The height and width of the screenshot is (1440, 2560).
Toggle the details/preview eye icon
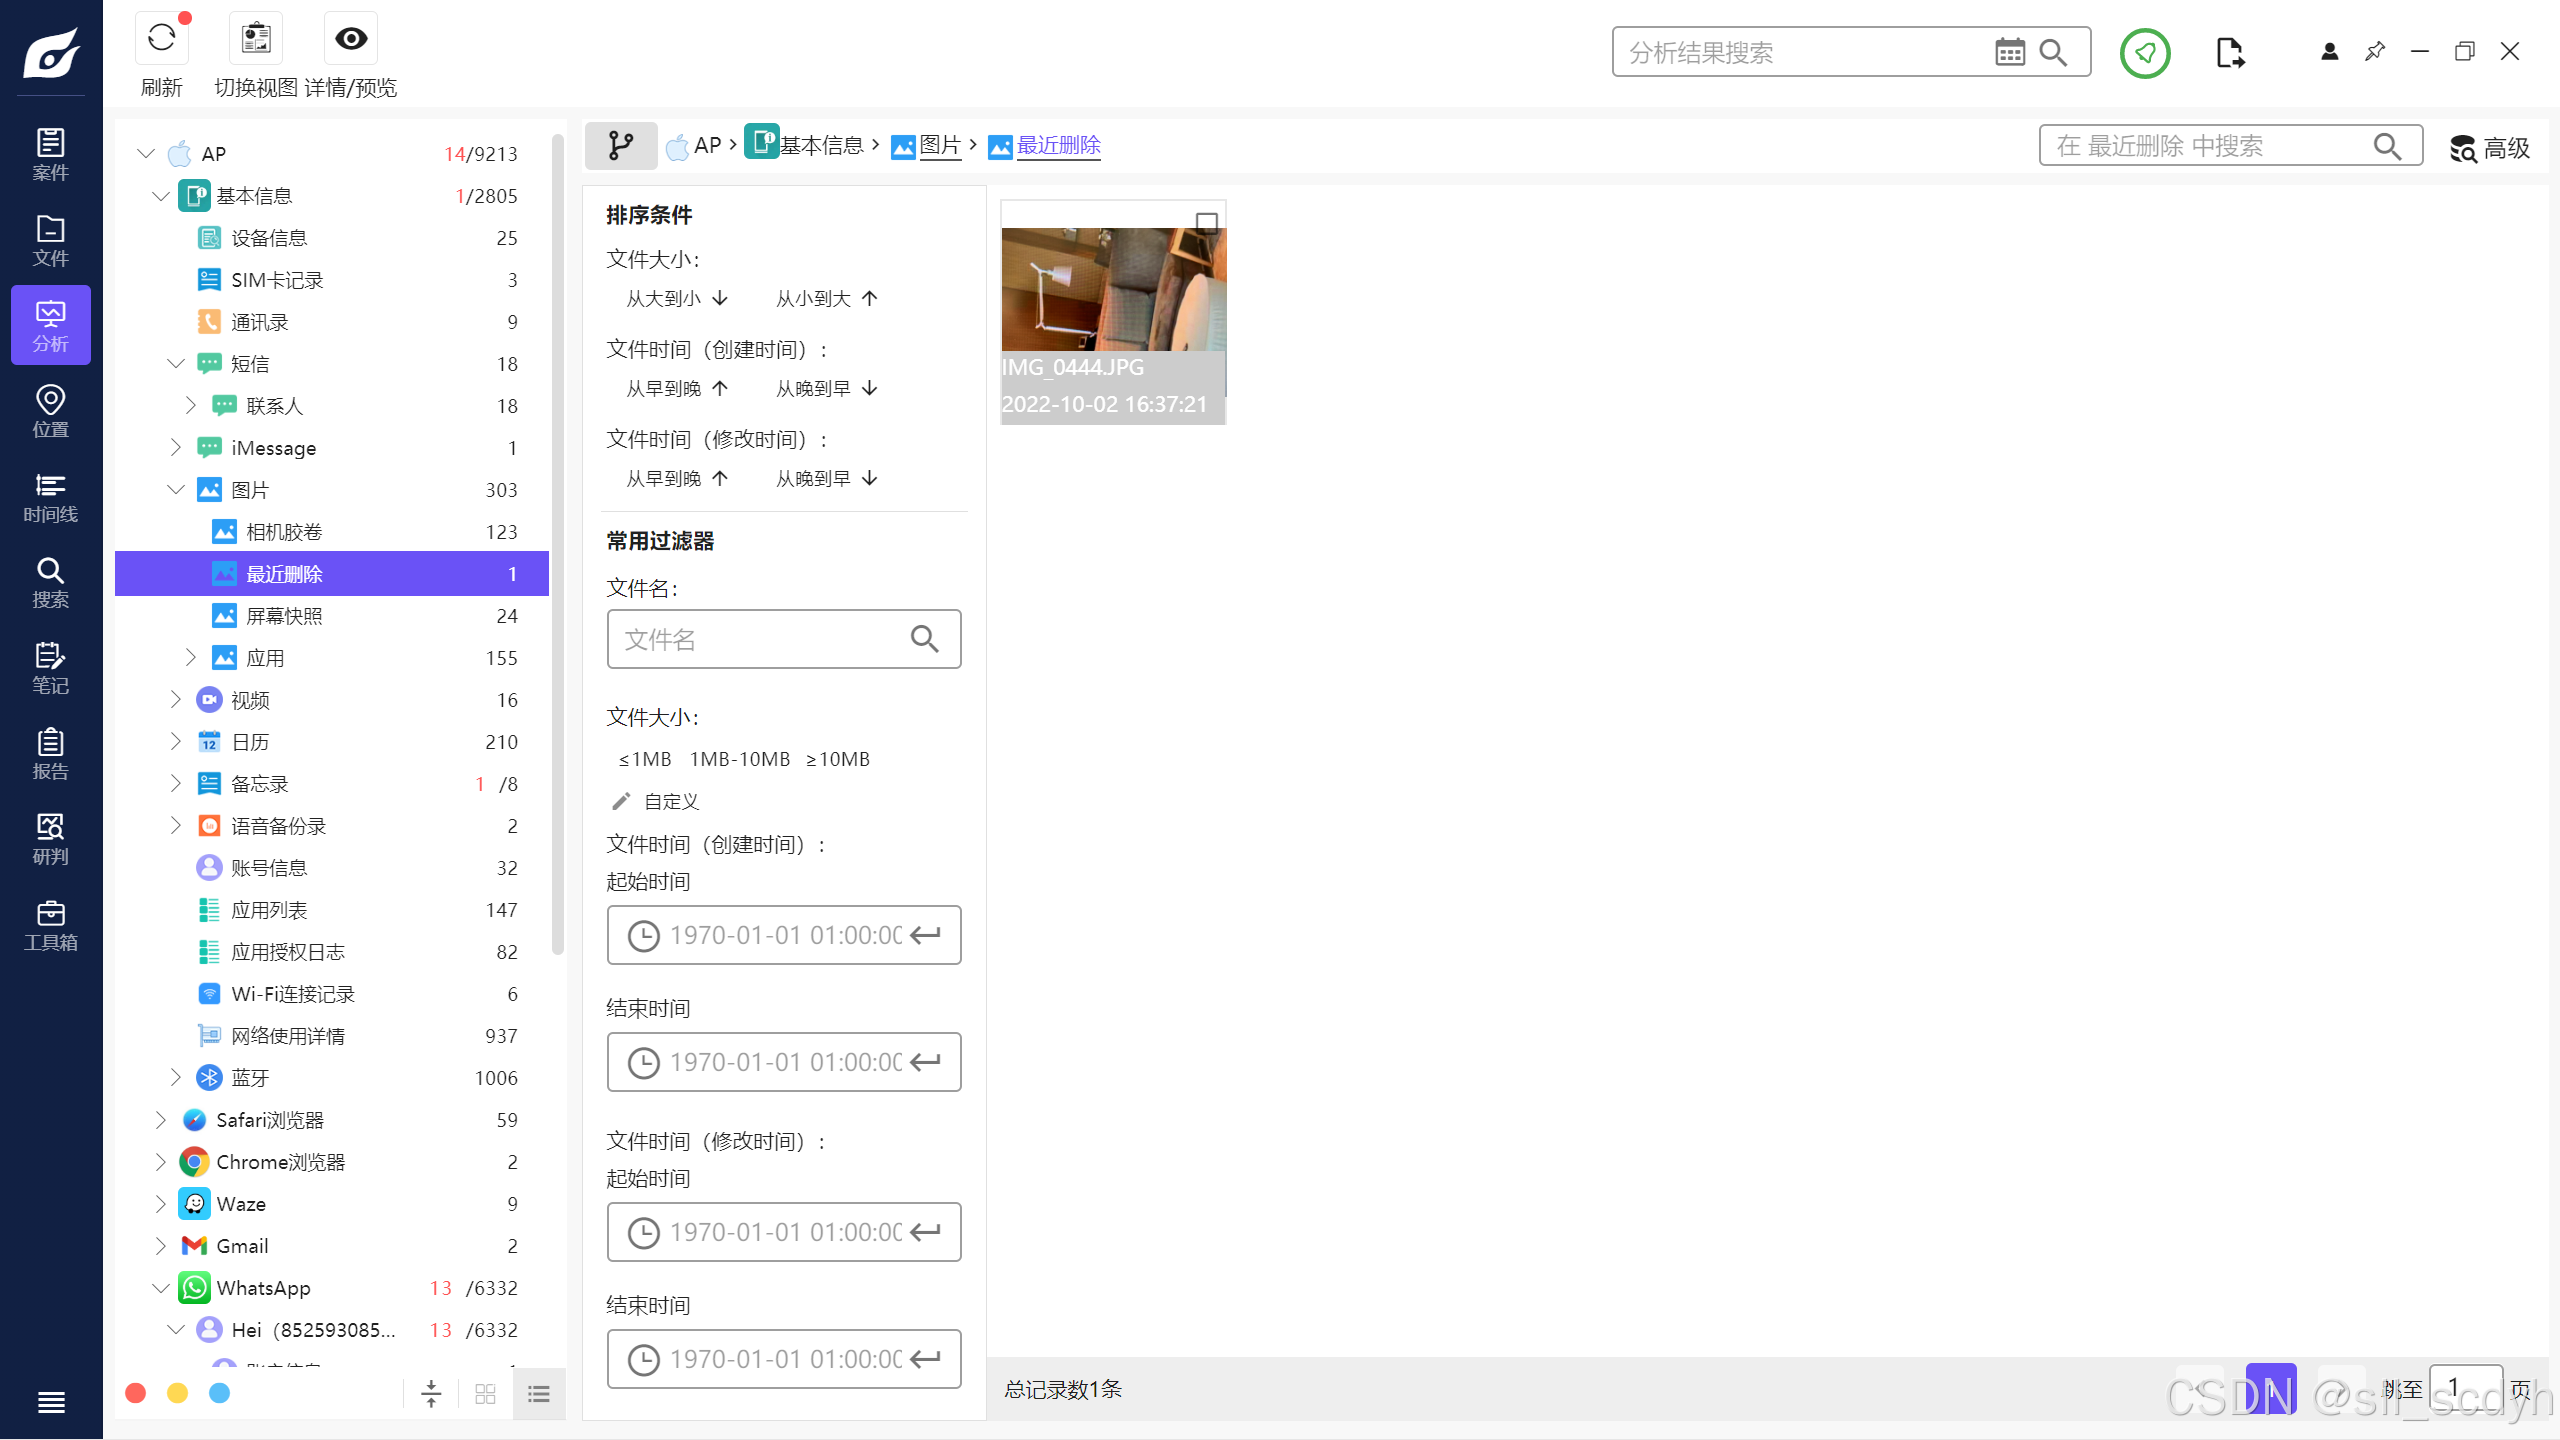[x=351, y=40]
